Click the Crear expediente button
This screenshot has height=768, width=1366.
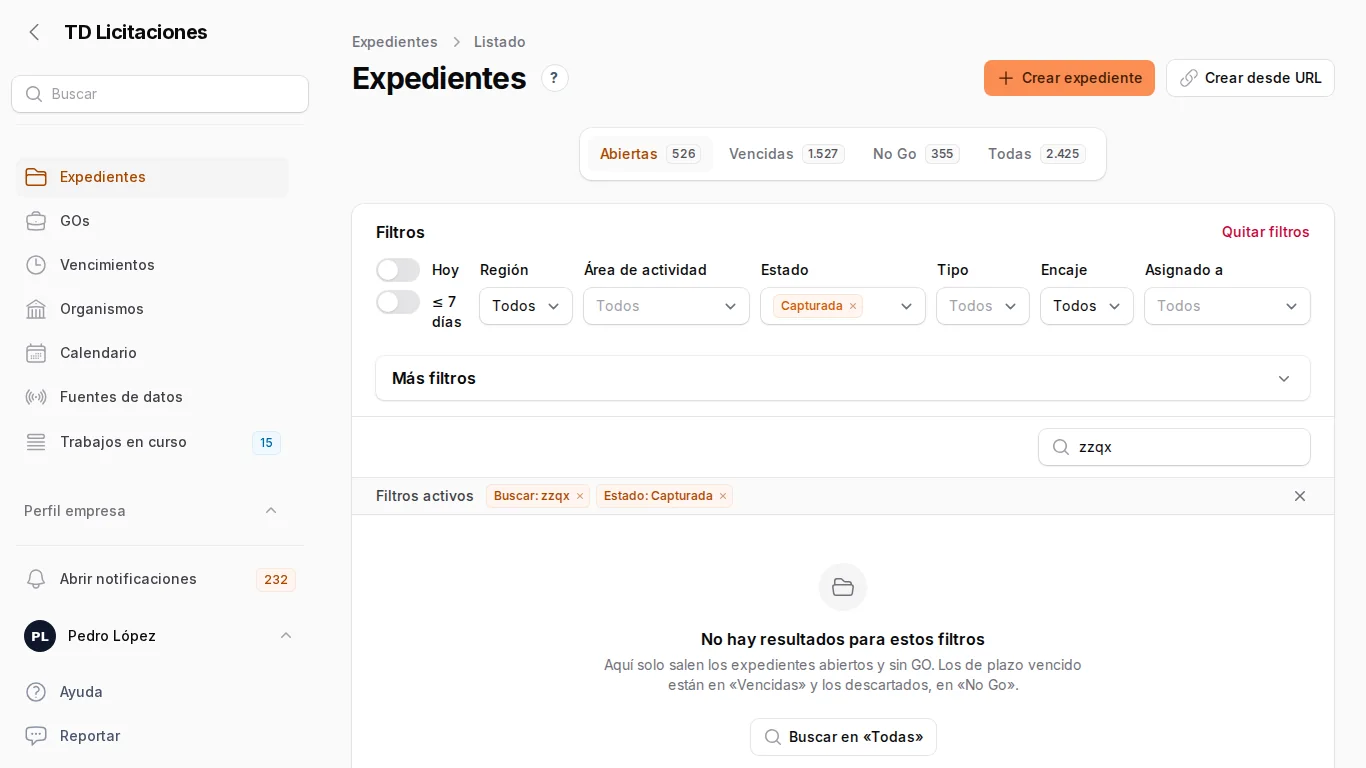(x=1069, y=78)
